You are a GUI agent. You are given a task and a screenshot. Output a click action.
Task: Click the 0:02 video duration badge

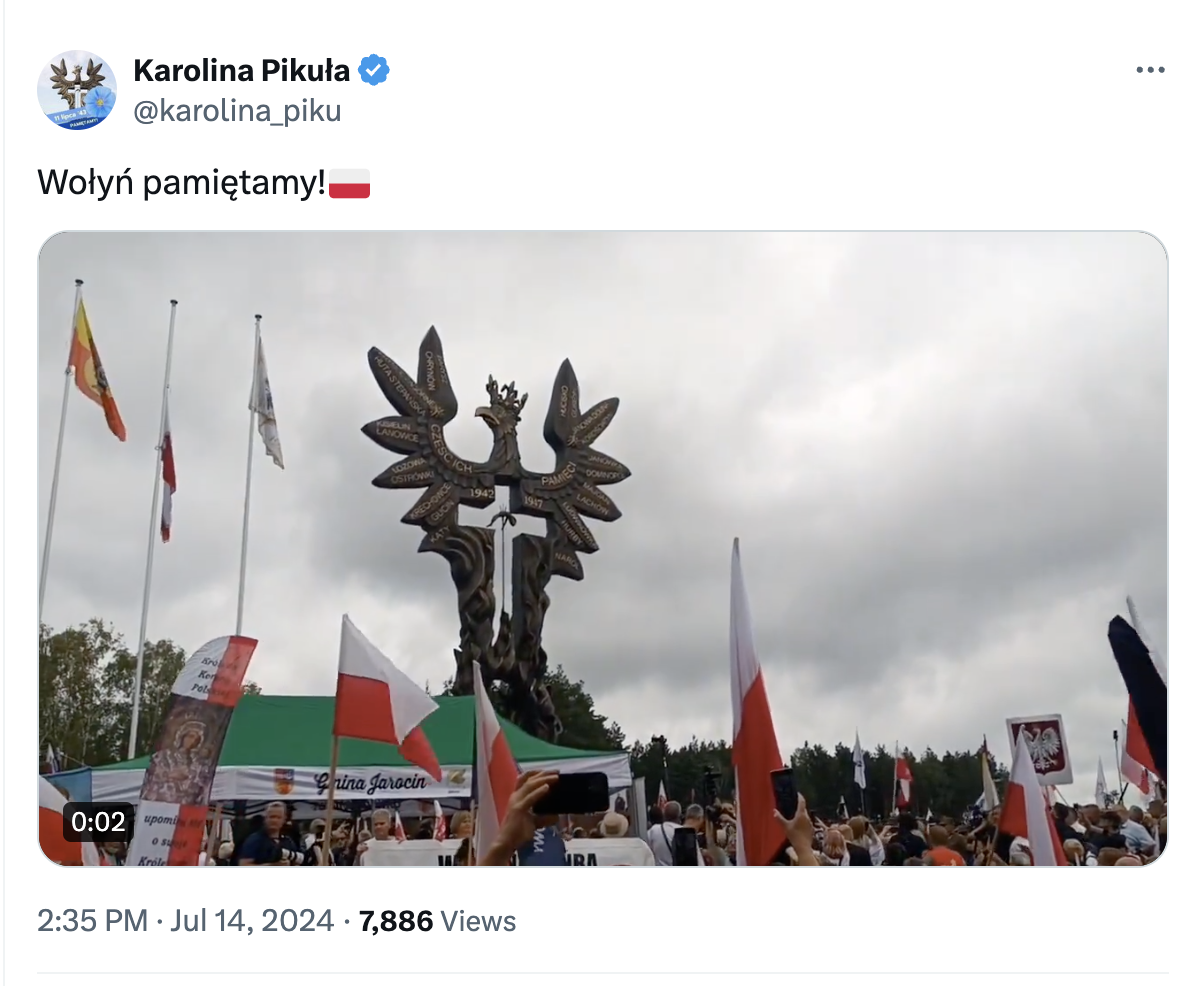99,822
